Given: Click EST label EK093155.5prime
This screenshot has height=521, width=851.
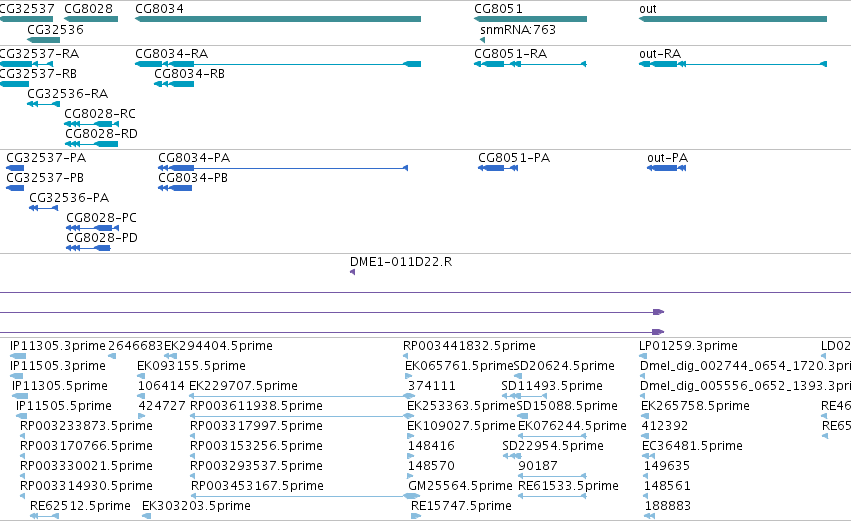Looking at the screenshot, I should point(191,366).
